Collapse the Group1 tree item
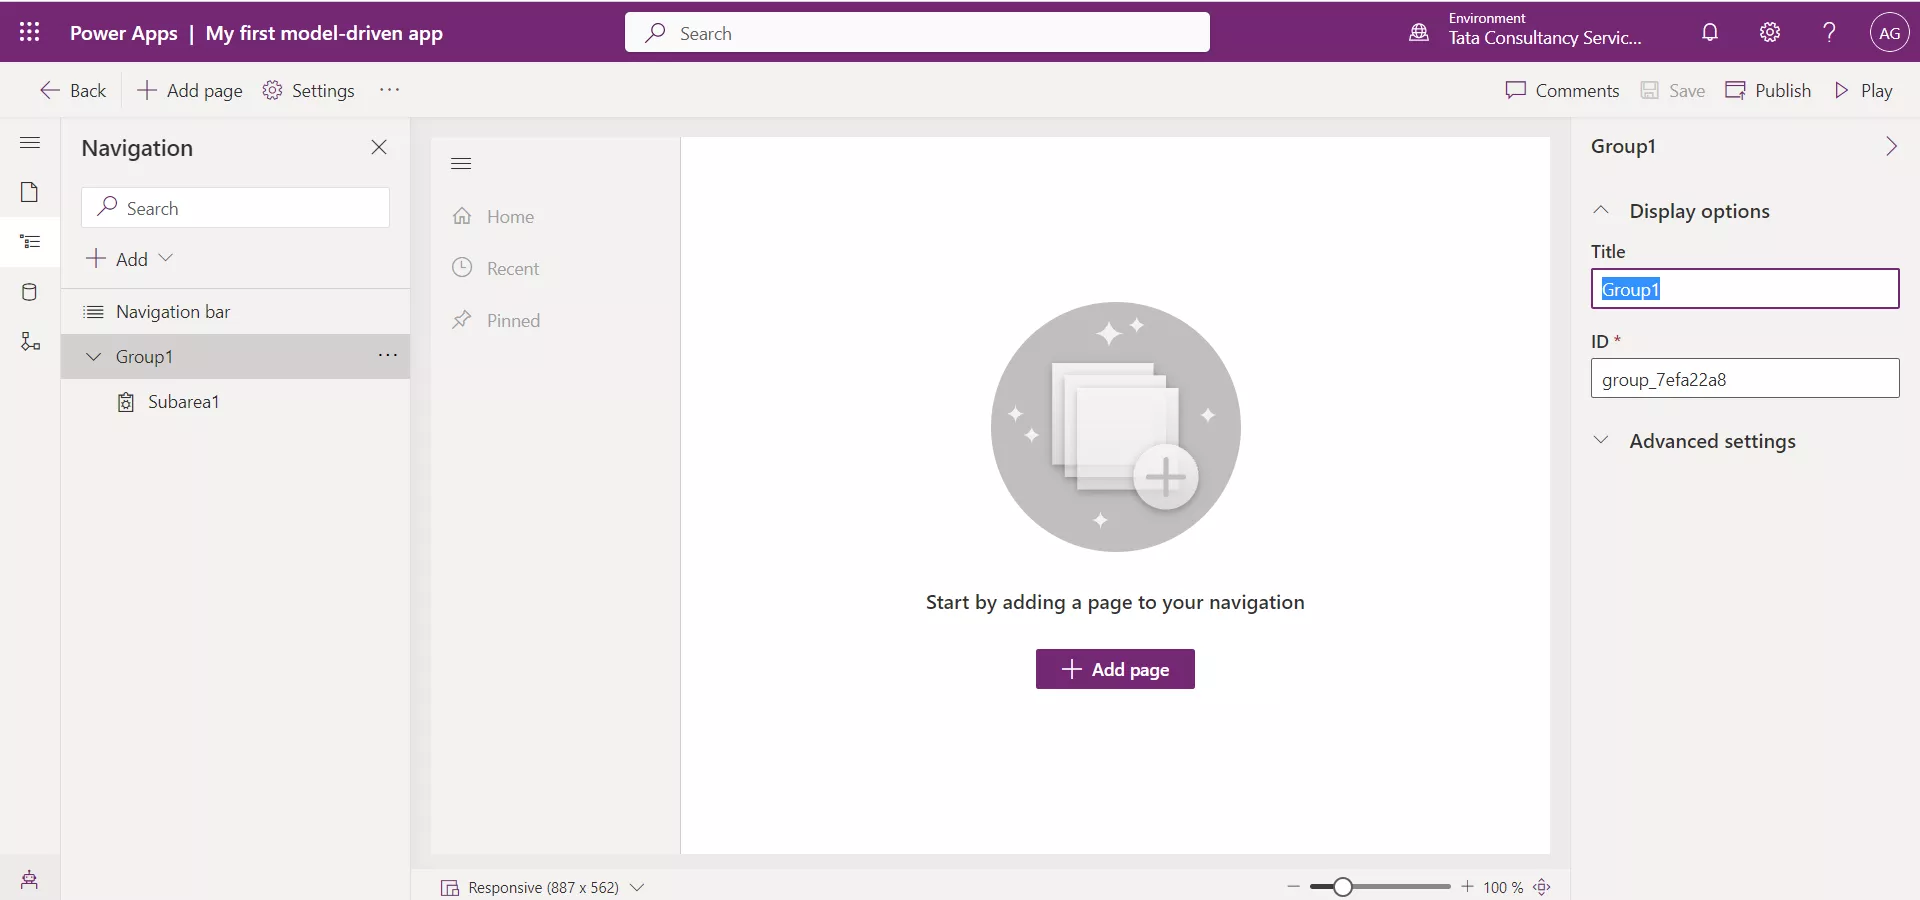Screen dimensions: 1920x900 click(93, 356)
